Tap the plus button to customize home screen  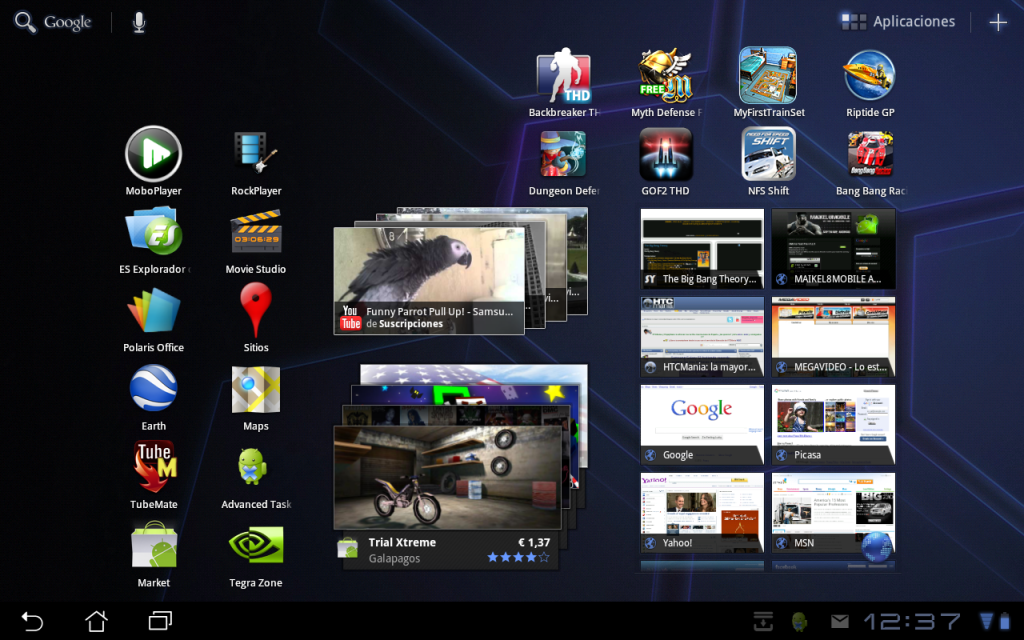[997, 22]
